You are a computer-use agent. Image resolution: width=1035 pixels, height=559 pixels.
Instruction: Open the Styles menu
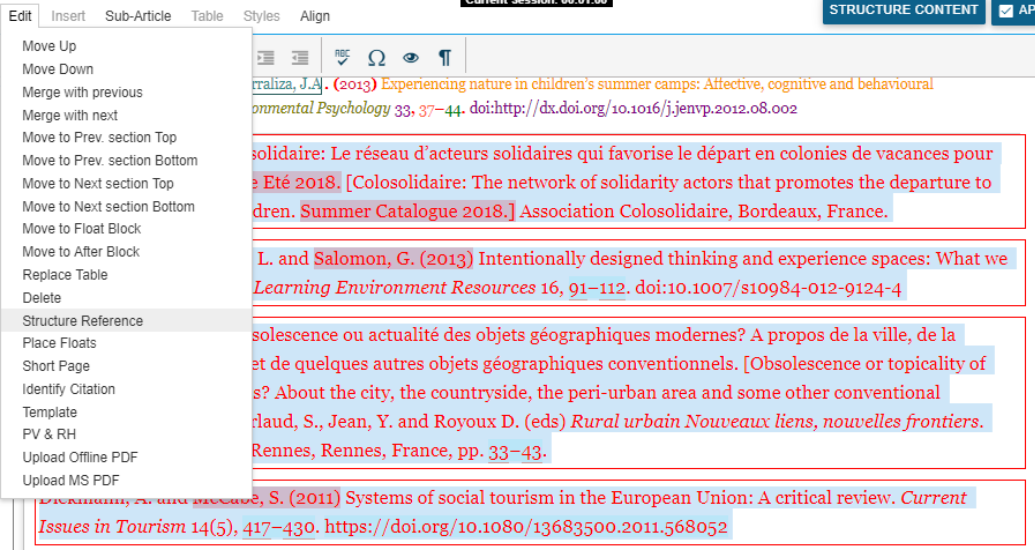(x=261, y=16)
